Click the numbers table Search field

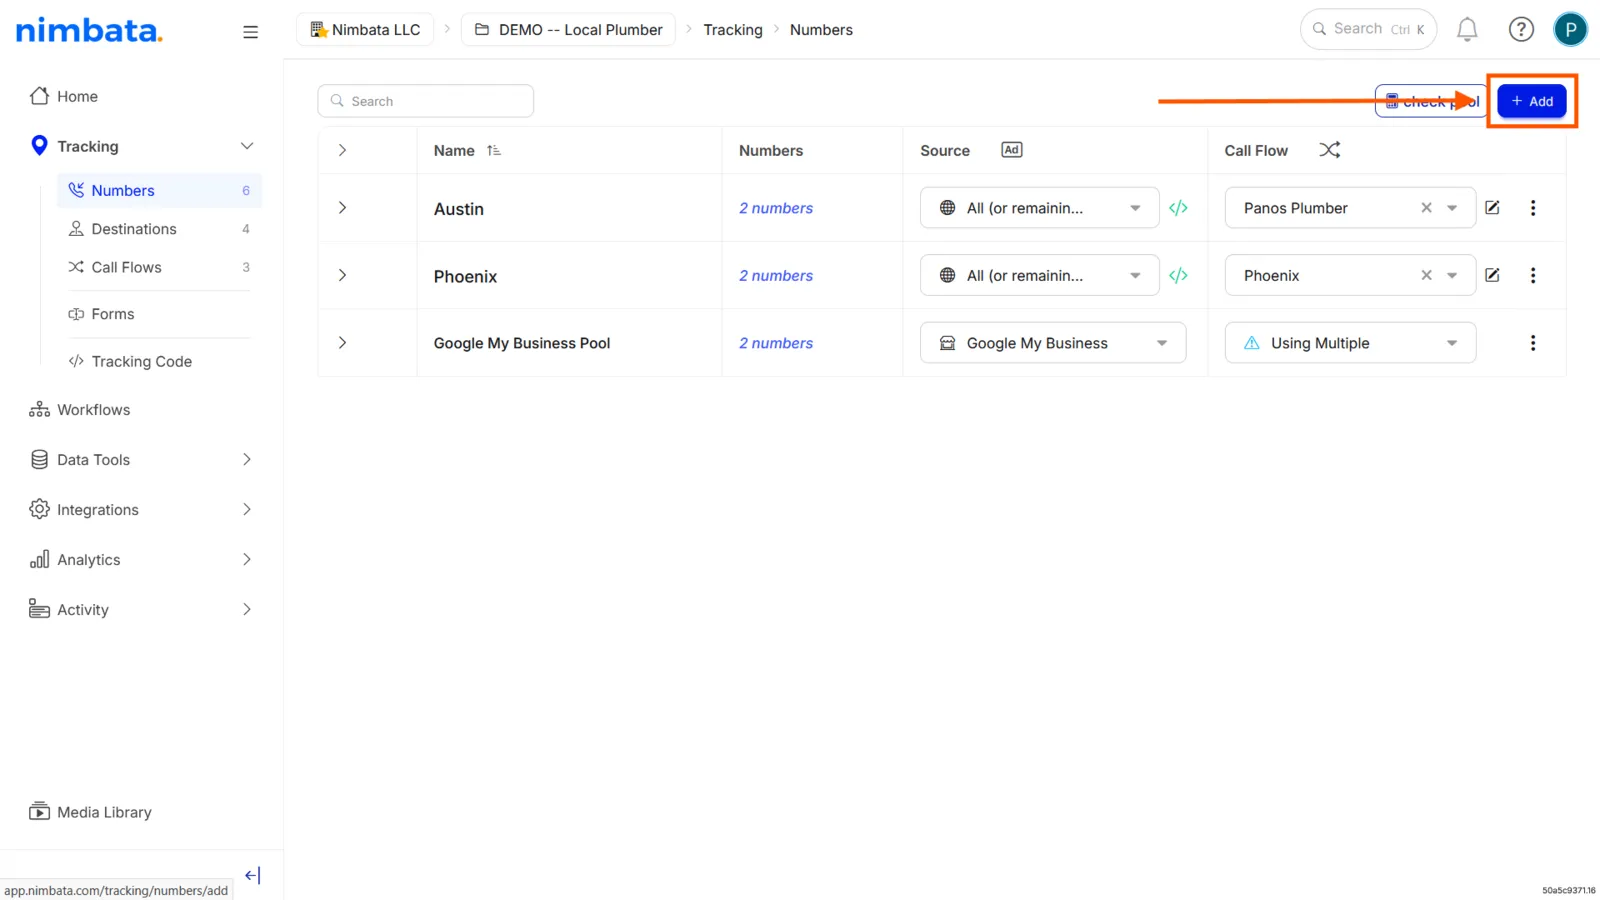(x=426, y=101)
